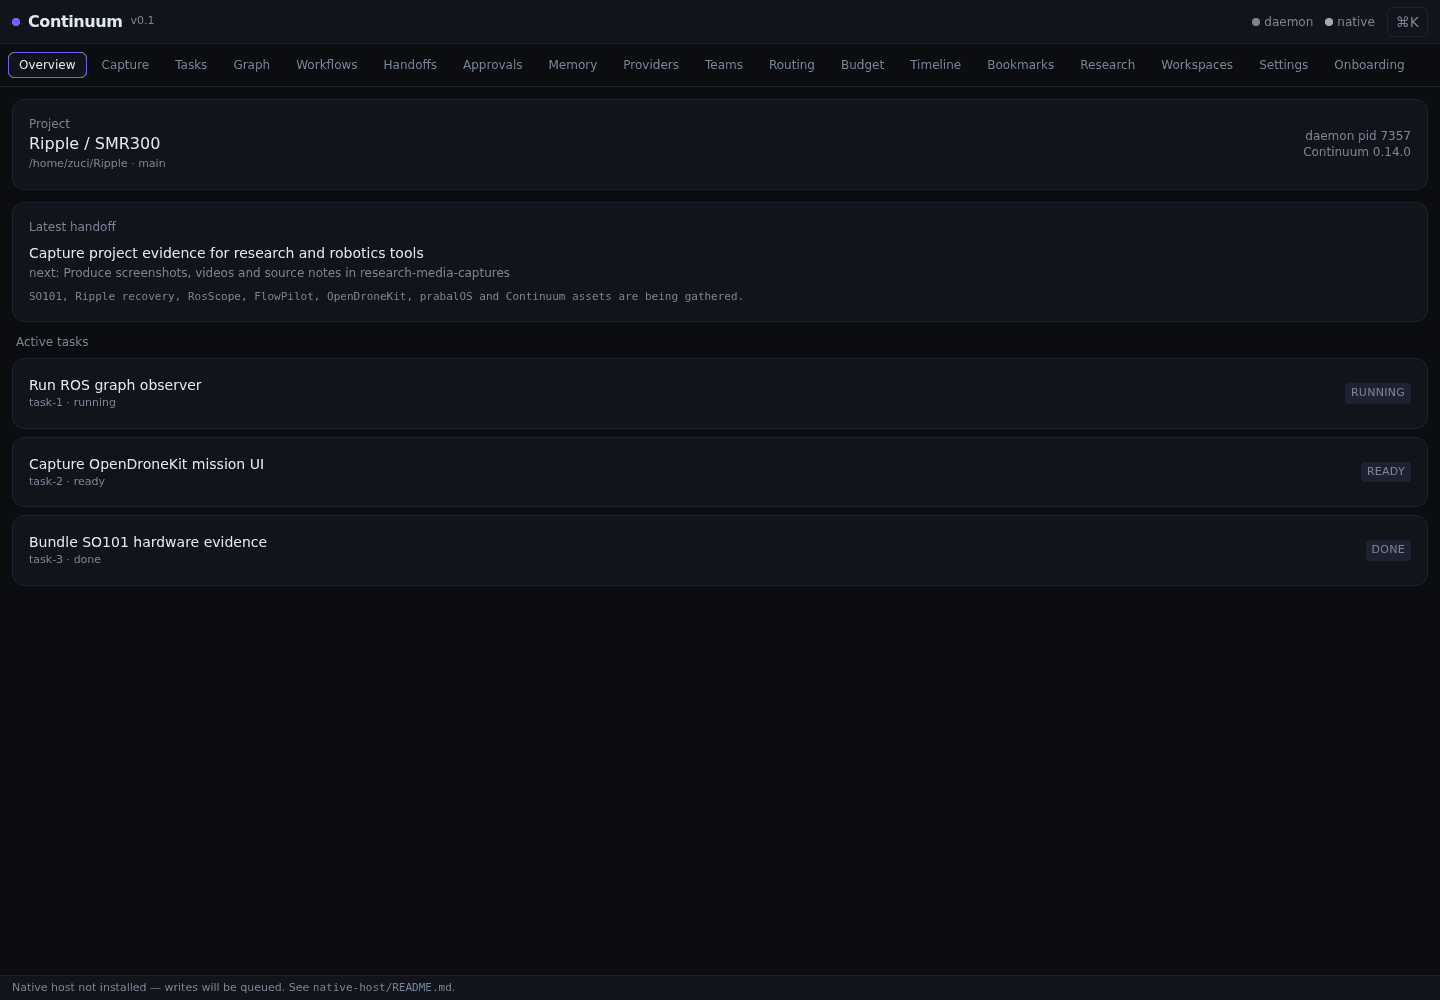Image resolution: width=1440 pixels, height=1000 pixels.
Task: Click the daemon status indicator
Action: click(x=1282, y=22)
